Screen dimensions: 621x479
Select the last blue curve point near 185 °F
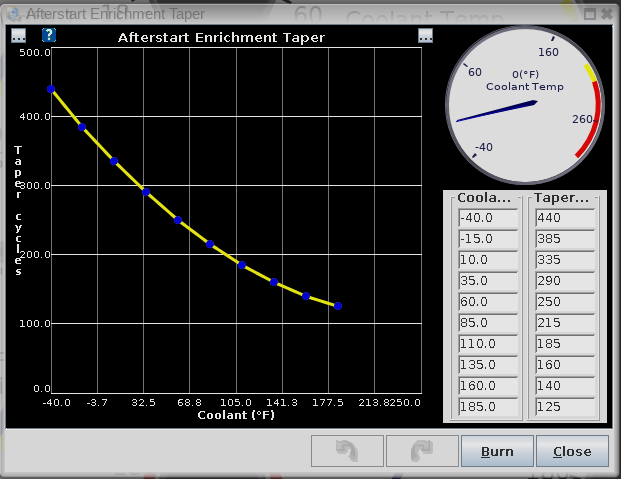pyautogui.click(x=338, y=306)
